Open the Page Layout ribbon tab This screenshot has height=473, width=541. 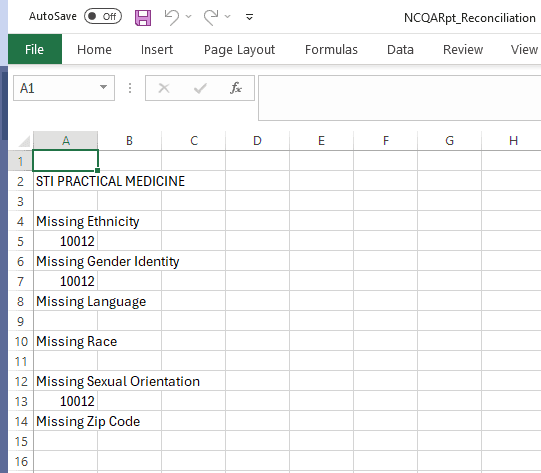(239, 50)
